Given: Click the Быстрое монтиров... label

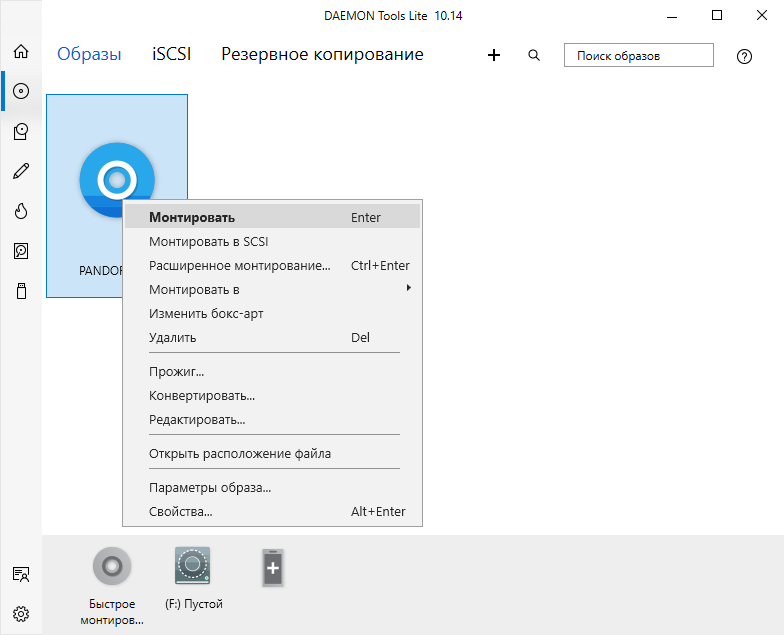Looking at the screenshot, I should 112,612.
